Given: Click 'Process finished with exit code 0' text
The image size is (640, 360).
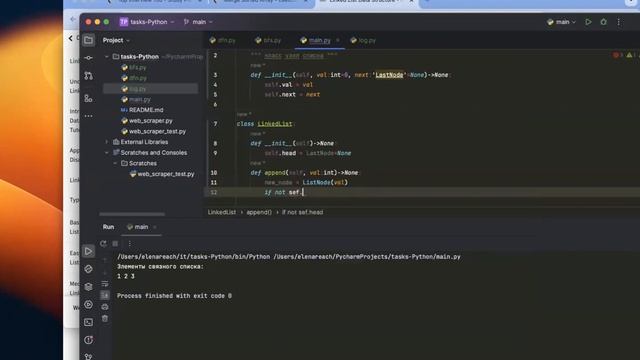Looking at the screenshot, I should coord(174,296).
